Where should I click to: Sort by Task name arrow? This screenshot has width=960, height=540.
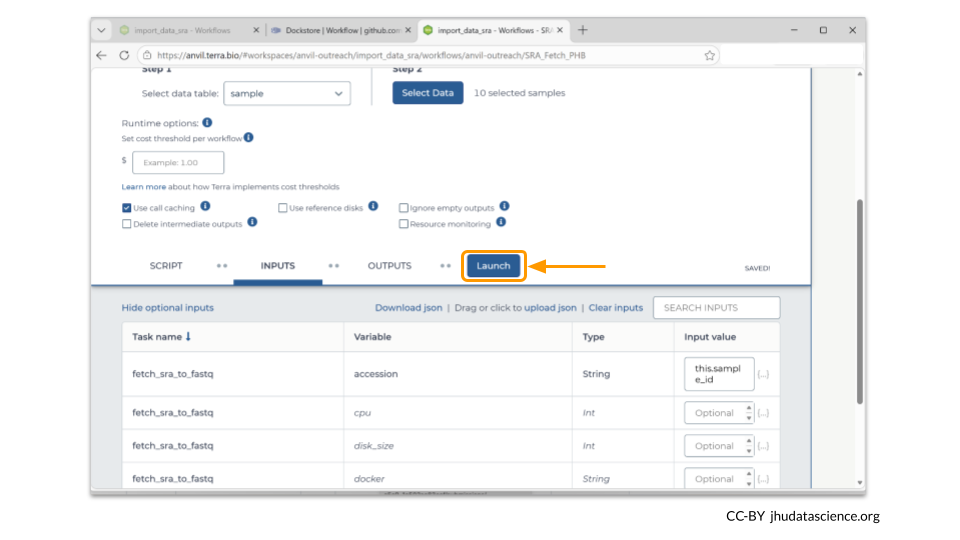(x=189, y=337)
